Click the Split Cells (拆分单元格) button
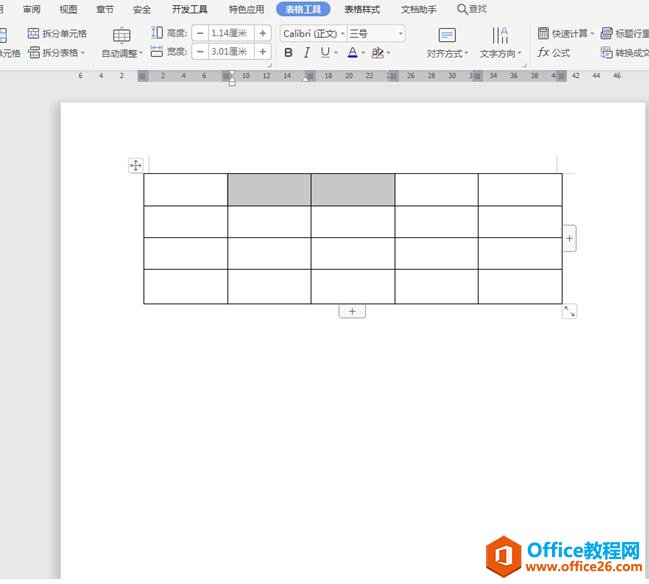649x584 pixels. [57, 34]
